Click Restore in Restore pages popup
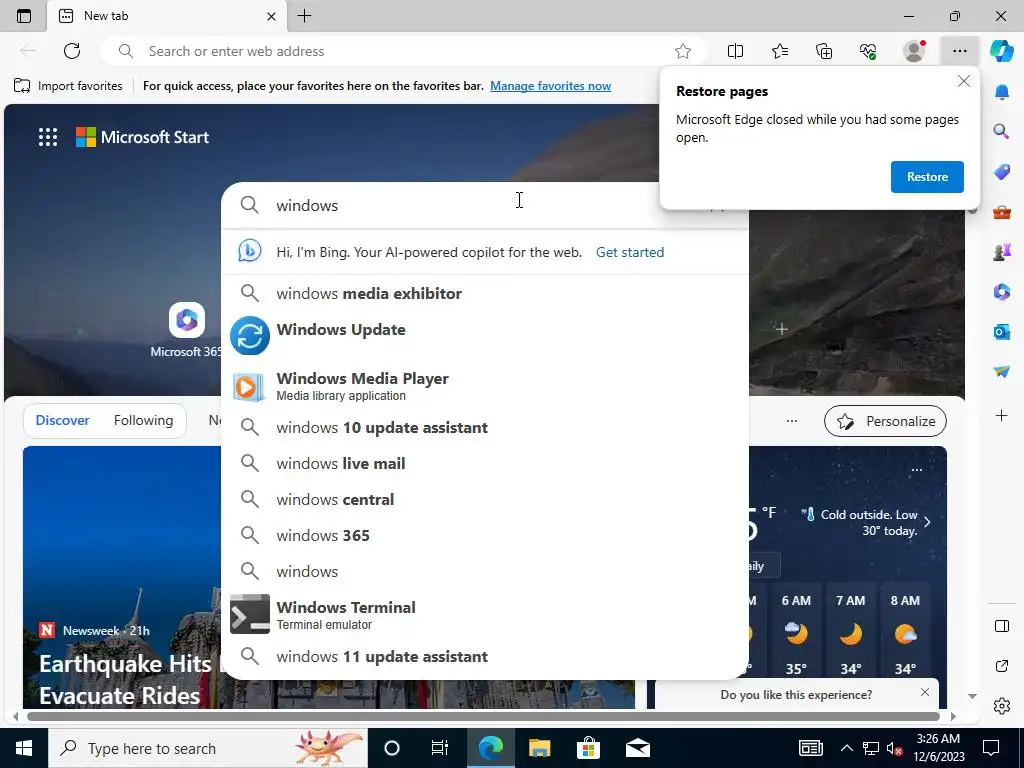 [x=927, y=177]
